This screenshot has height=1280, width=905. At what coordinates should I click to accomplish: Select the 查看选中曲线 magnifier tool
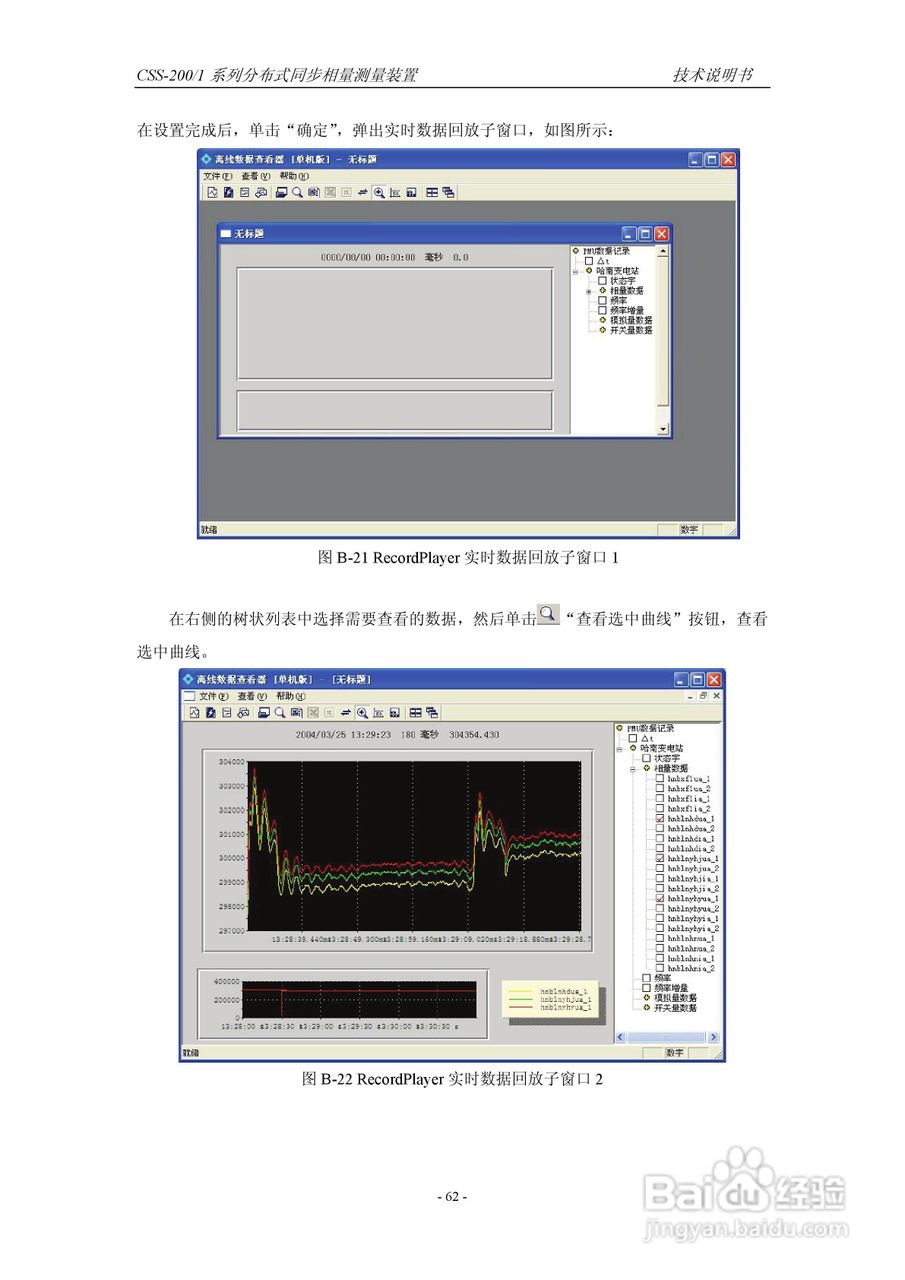pyautogui.click(x=279, y=712)
